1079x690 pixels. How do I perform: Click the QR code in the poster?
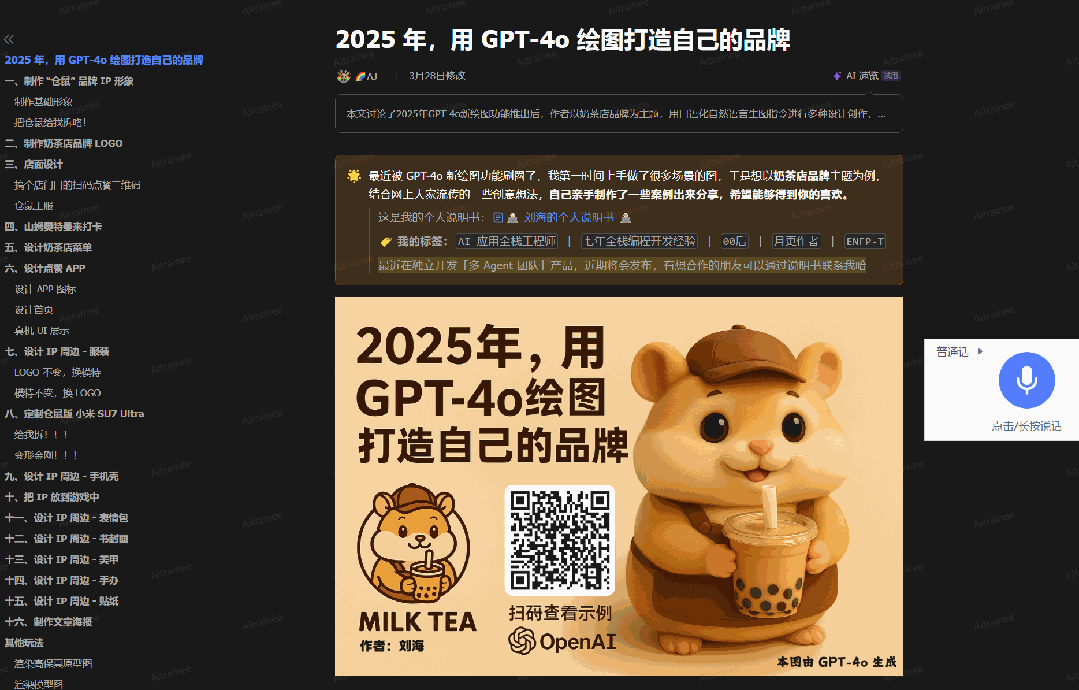coord(559,541)
